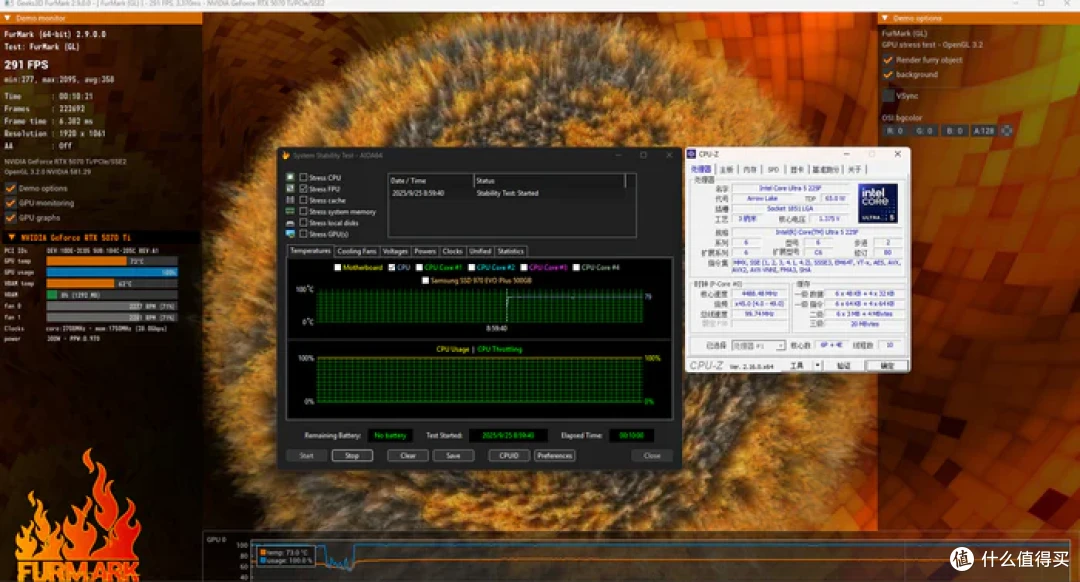Switch to the Cooling Fans tab

(x=356, y=251)
